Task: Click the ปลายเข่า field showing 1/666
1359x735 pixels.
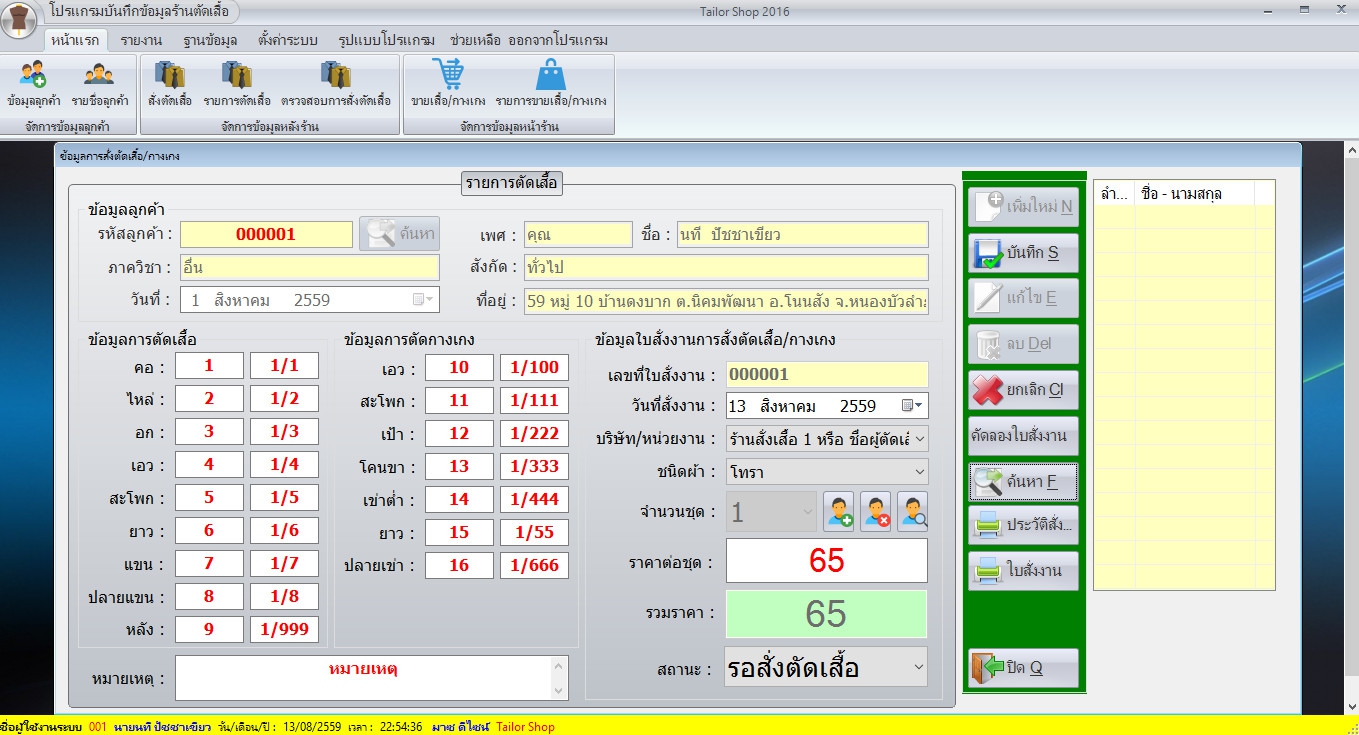Action: point(534,565)
